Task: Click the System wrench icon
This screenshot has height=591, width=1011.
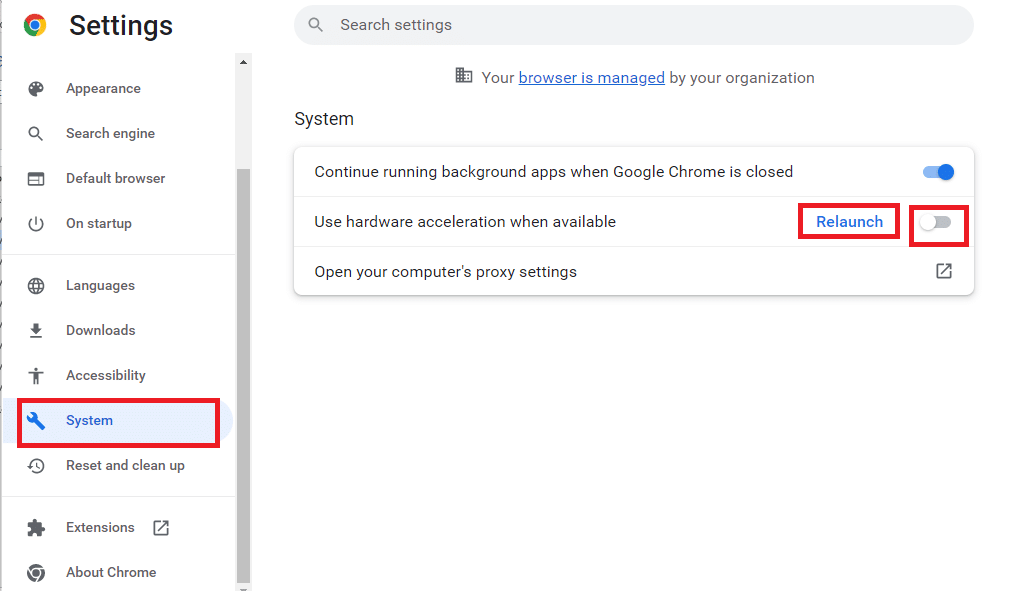Action: pyautogui.click(x=36, y=420)
